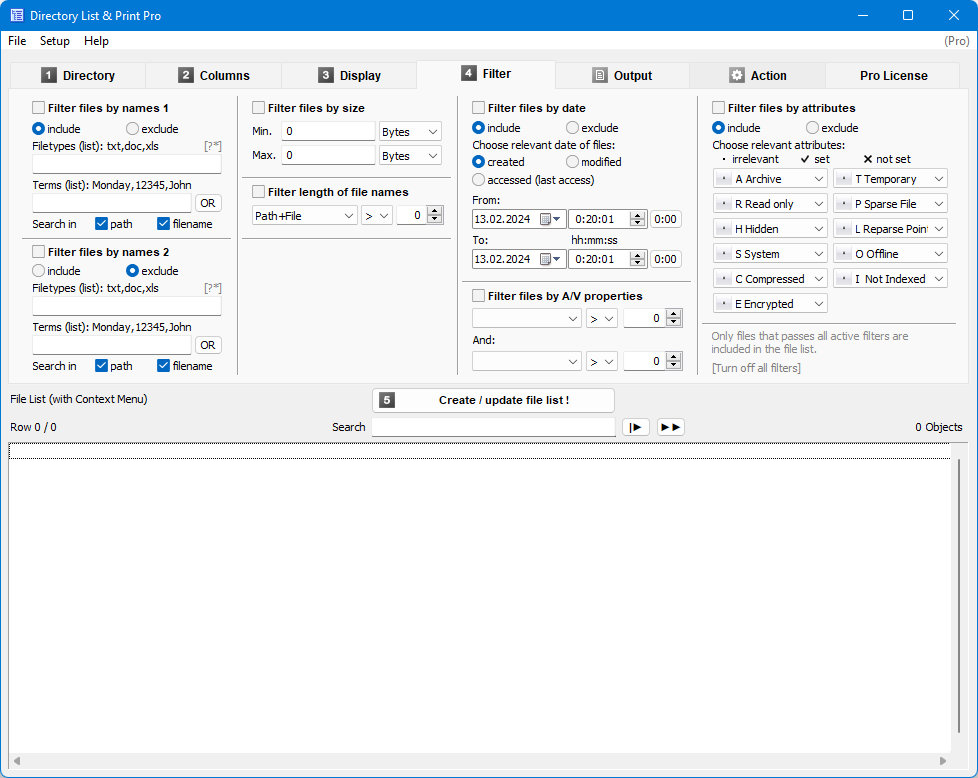Enable Filter files by attributes
Screen dimensions: 978x778
719,108
